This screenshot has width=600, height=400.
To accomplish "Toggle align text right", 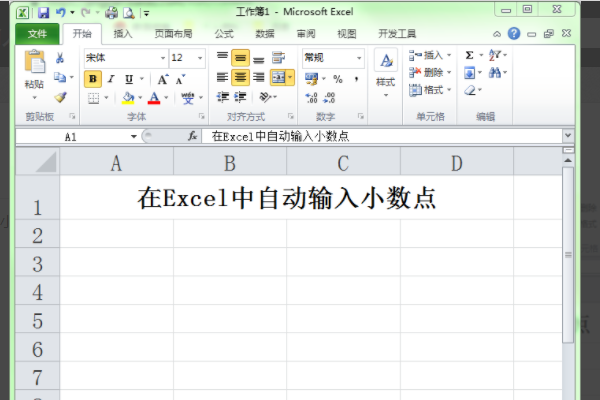I will (259, 78).
